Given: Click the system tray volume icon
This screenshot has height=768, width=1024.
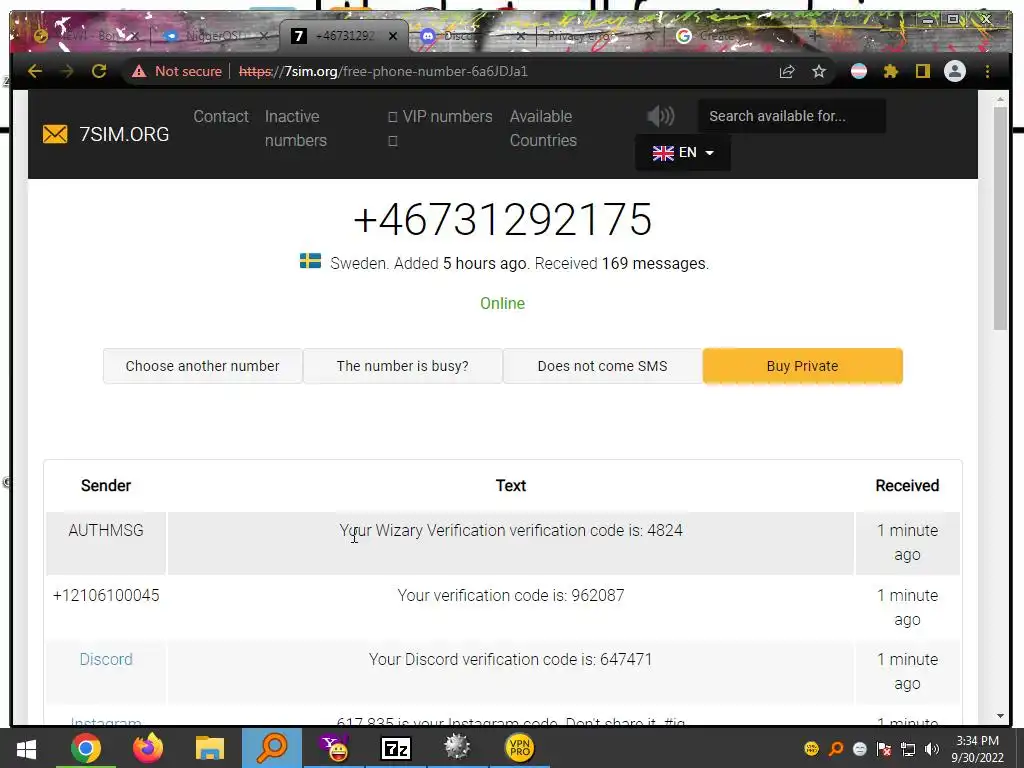Looking at the screenshot, I should click(x=932, y=749).
